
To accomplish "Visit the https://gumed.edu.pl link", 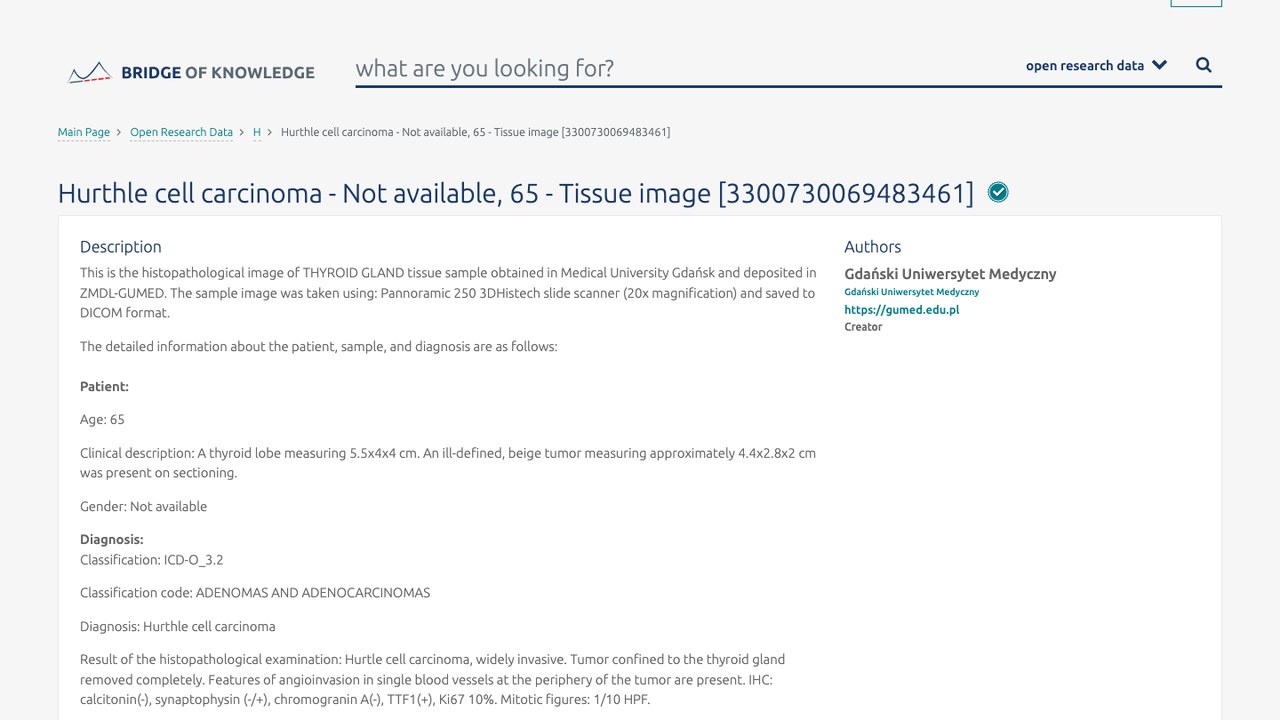I will click(901, 310).
